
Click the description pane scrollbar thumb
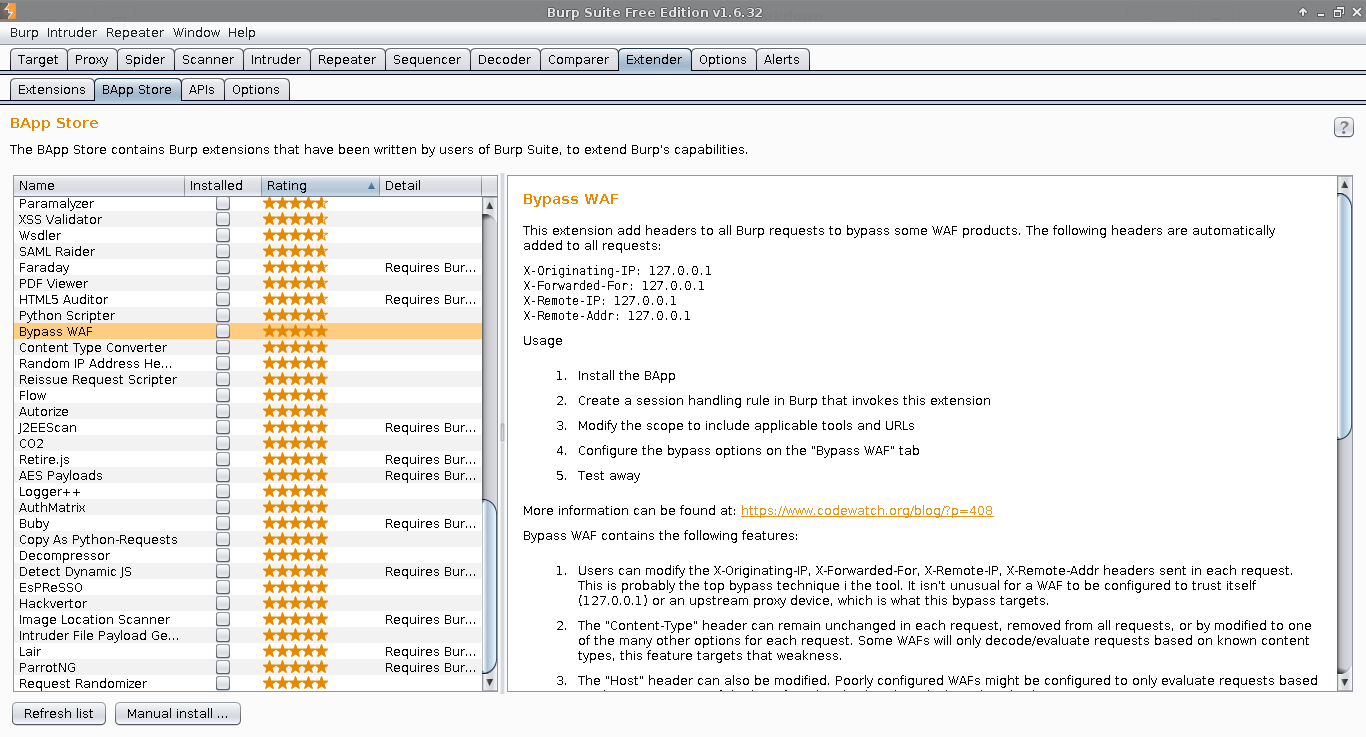tap(1344, 316)
